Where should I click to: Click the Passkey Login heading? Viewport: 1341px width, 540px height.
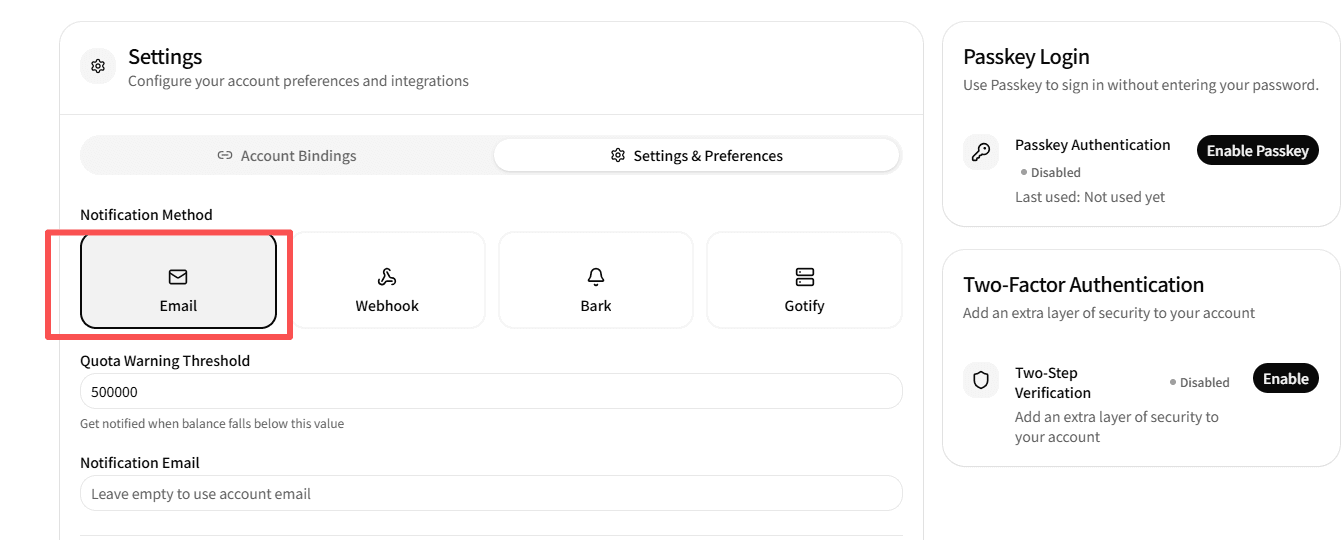point(1026,57)
